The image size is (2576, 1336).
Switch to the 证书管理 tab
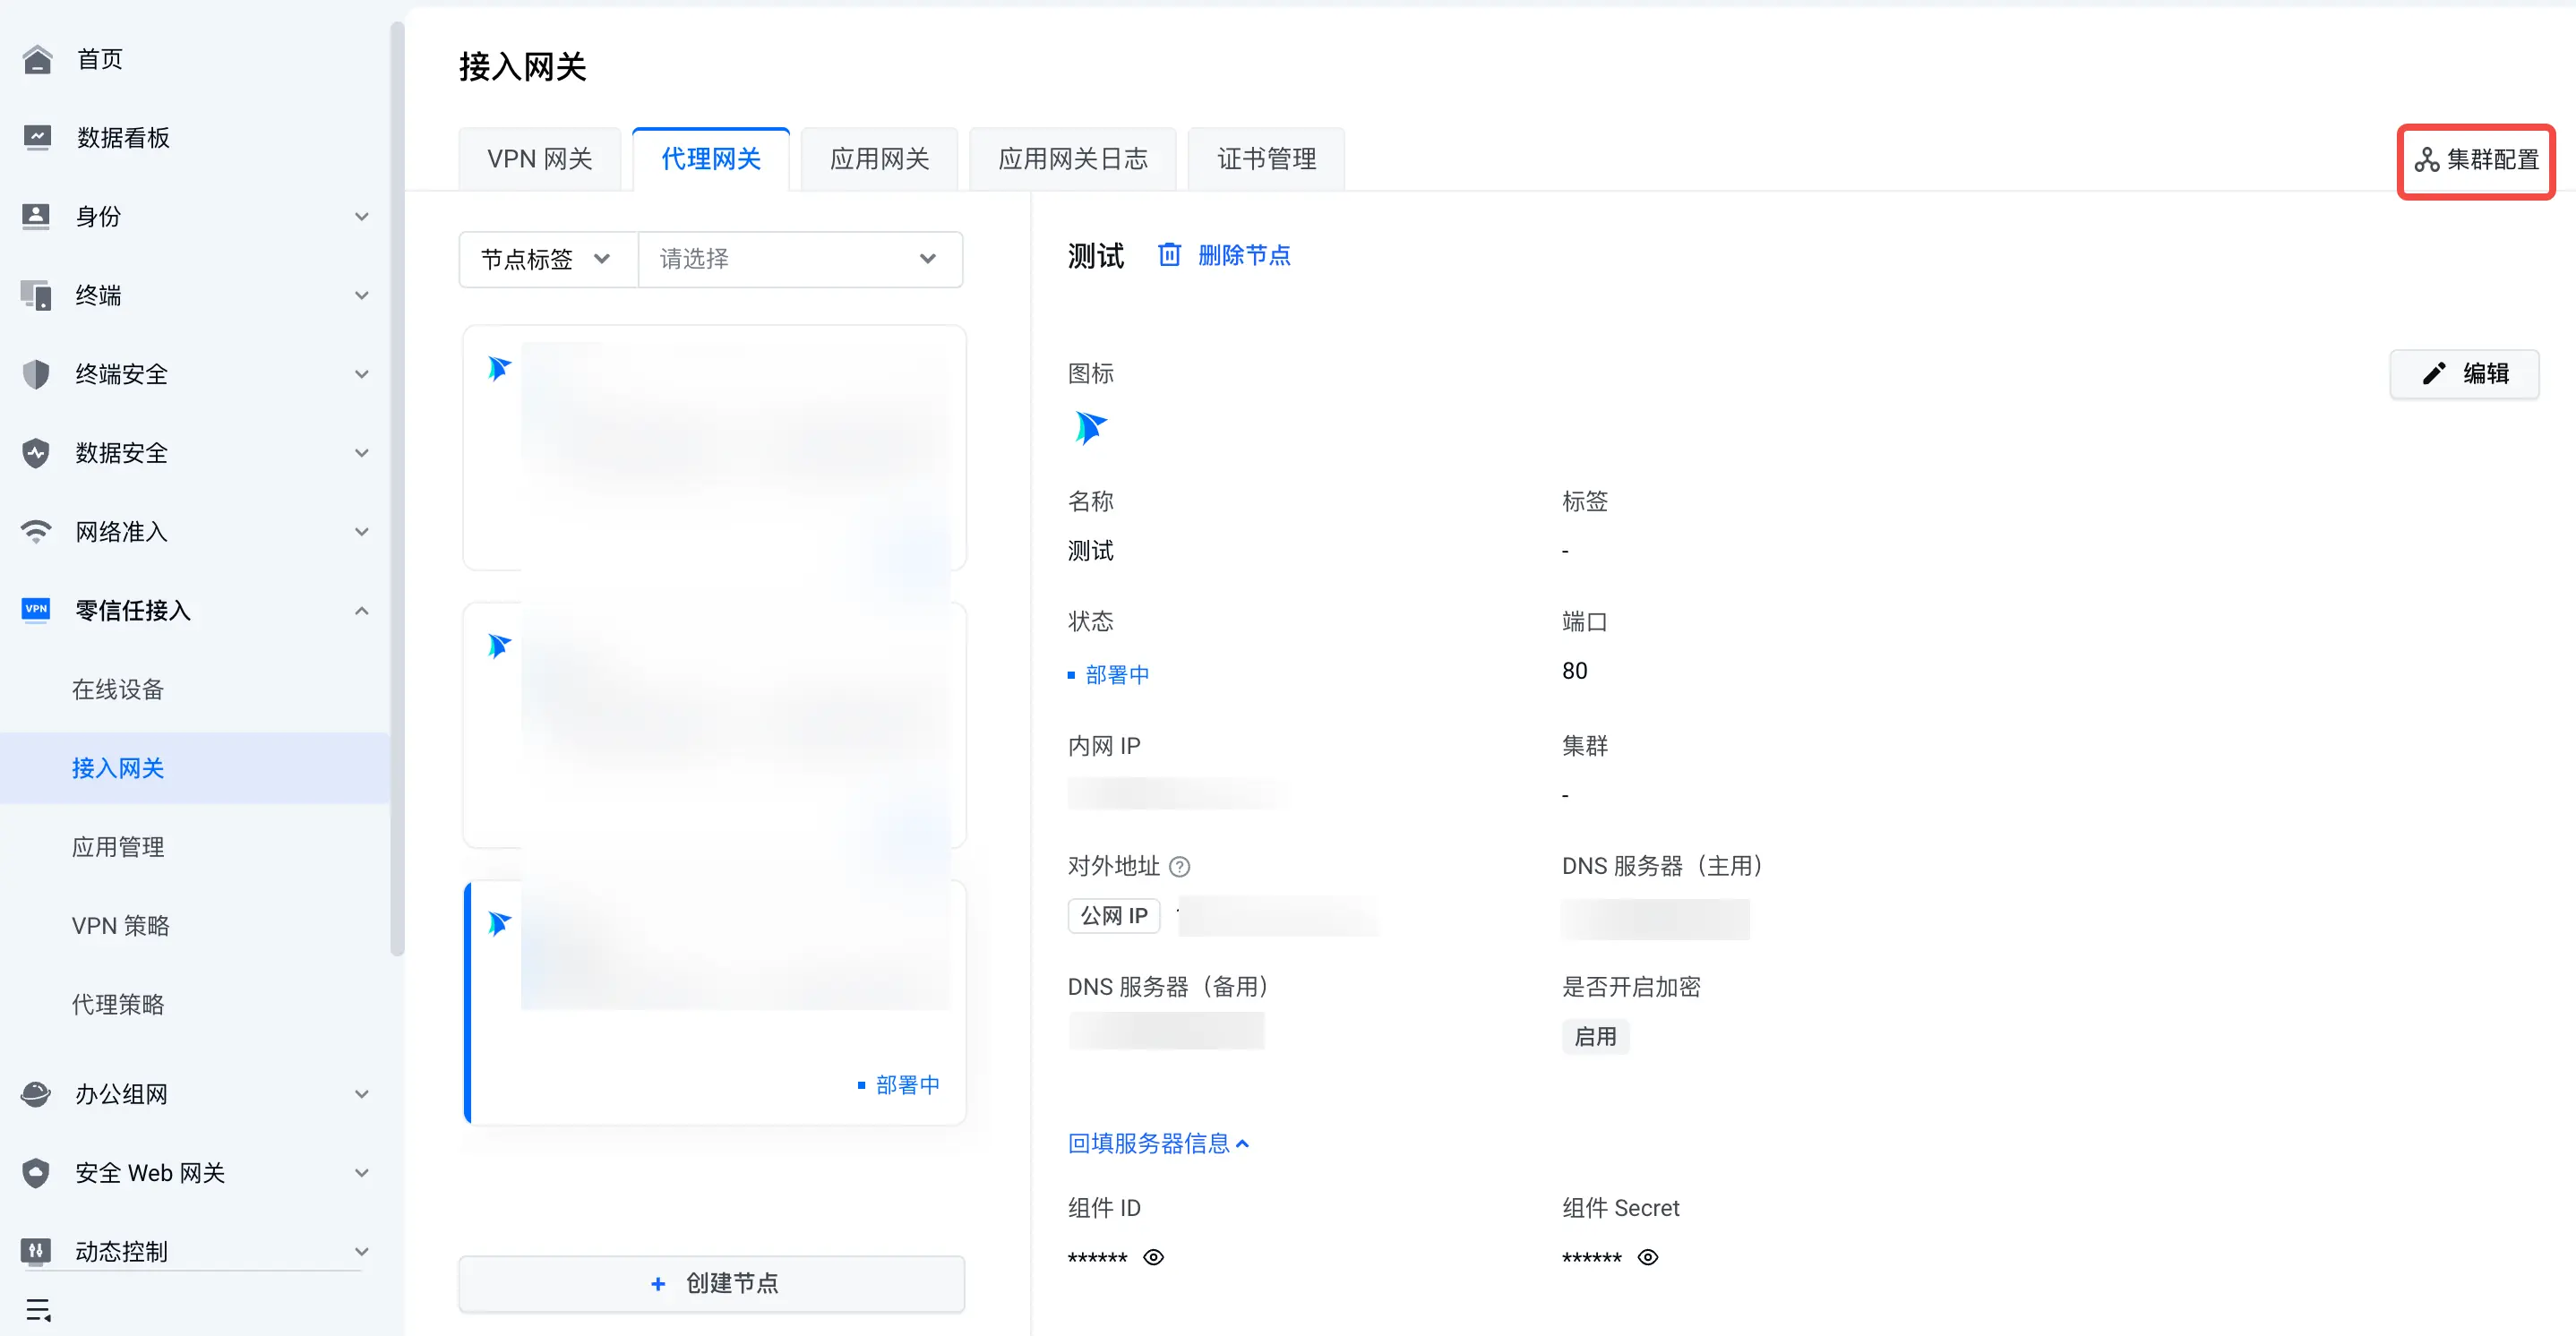(1266, 159)
